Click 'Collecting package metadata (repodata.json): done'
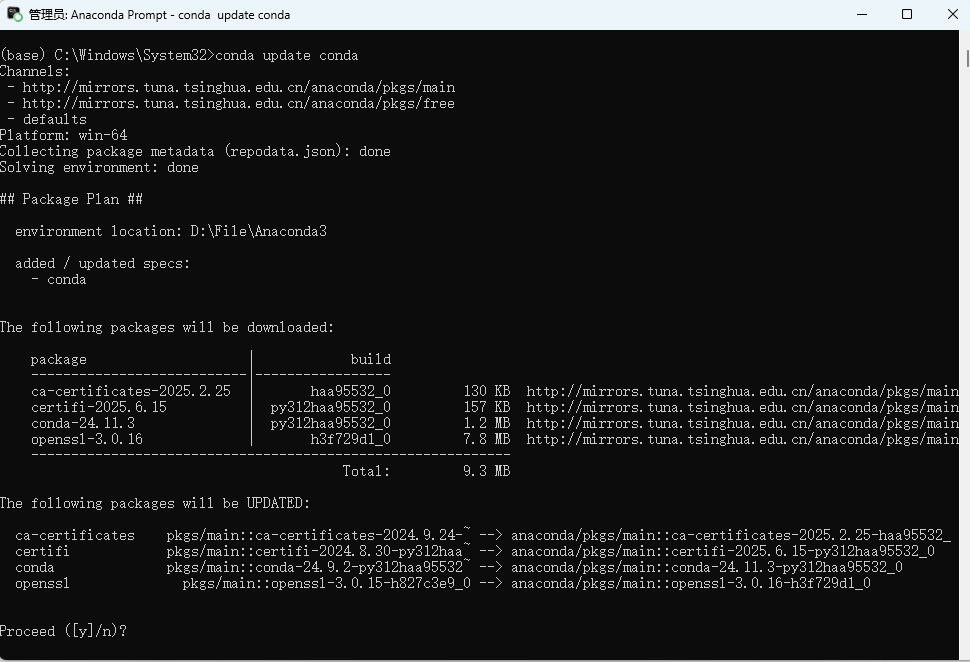Viewport: 970px width, 662px height. pos(195,152)
